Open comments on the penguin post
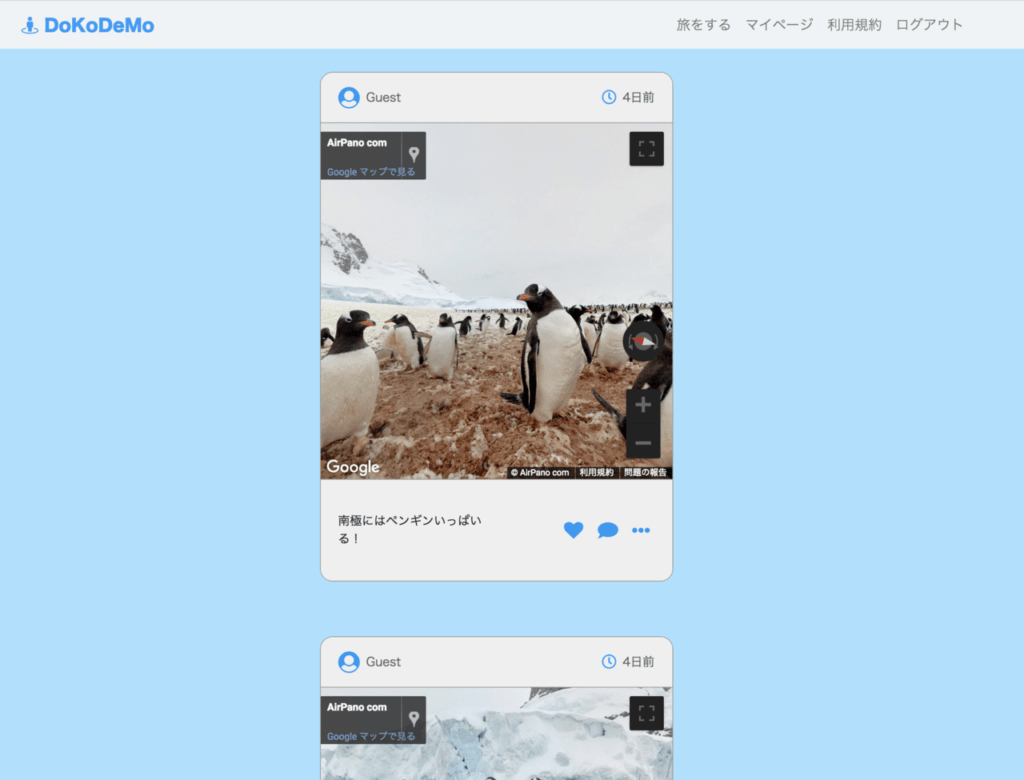This screenshot has width=1024, height=780. [x=607, y=530]
